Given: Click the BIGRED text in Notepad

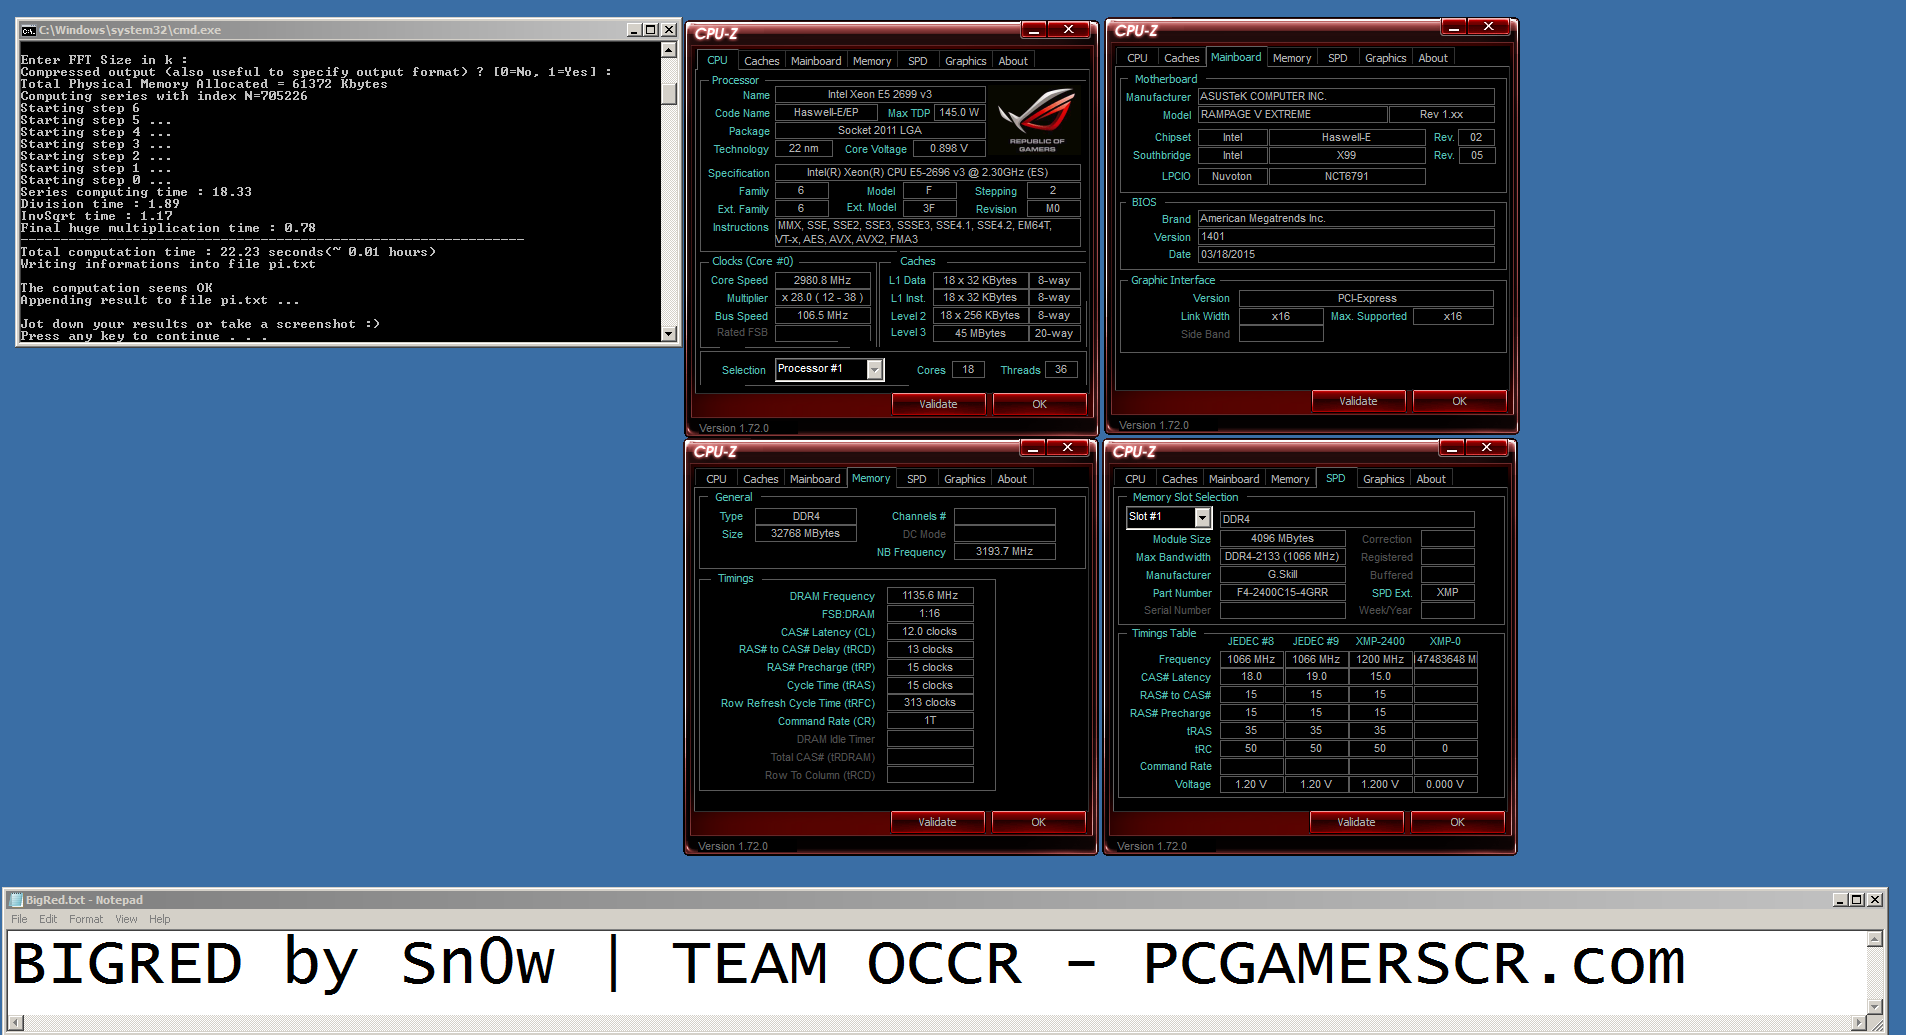Looking at the screenshot, I should click(x=127, y=964).
